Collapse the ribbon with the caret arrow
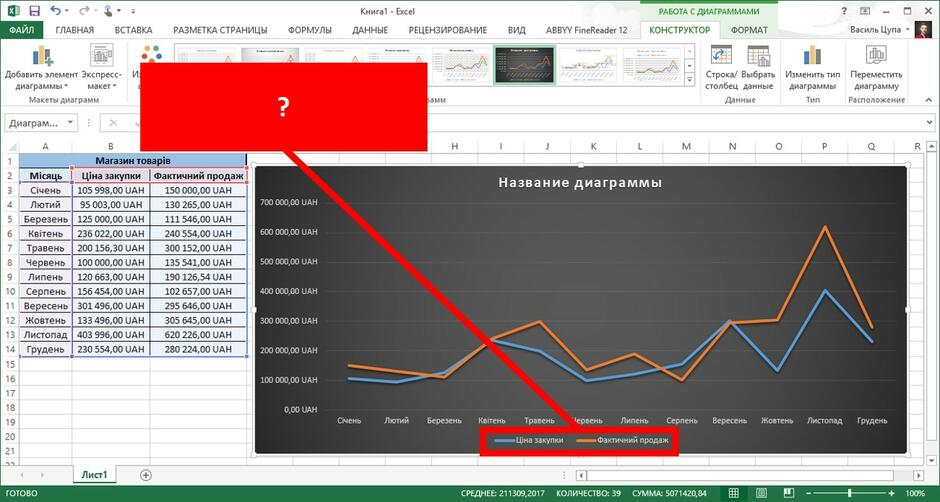The height and width of the screenshot is (502, 940). [929, 100]
